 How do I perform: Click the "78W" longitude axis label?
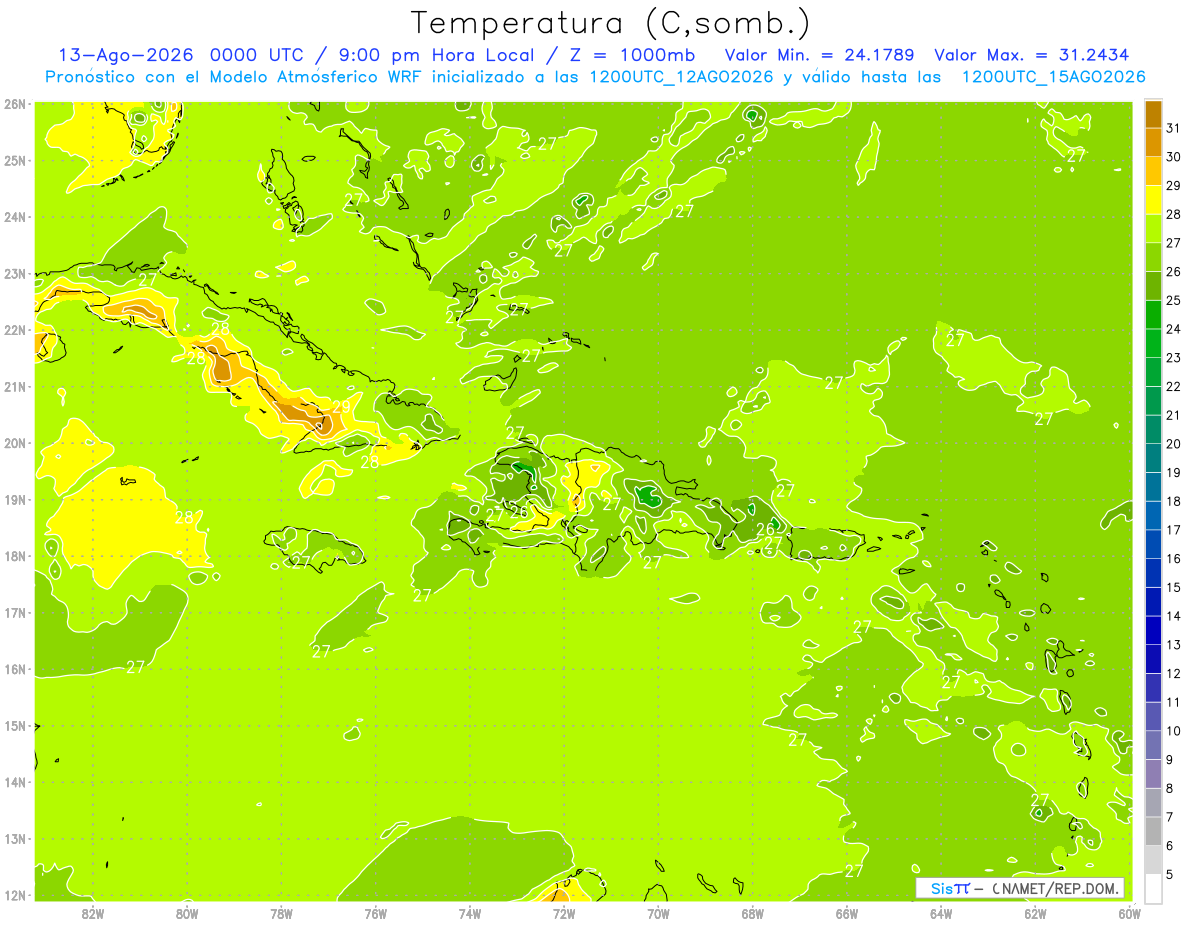coord(282,913)
